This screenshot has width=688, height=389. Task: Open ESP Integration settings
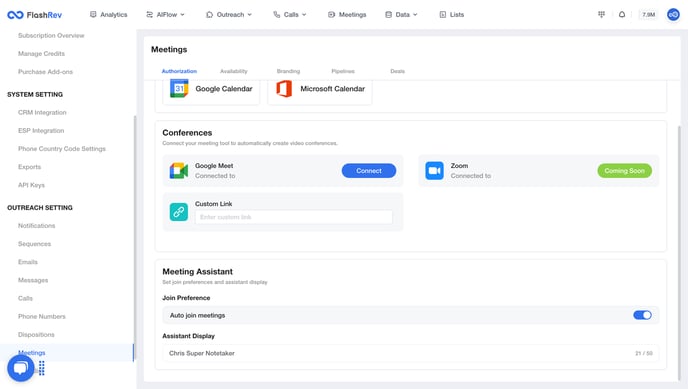point(41,131)
